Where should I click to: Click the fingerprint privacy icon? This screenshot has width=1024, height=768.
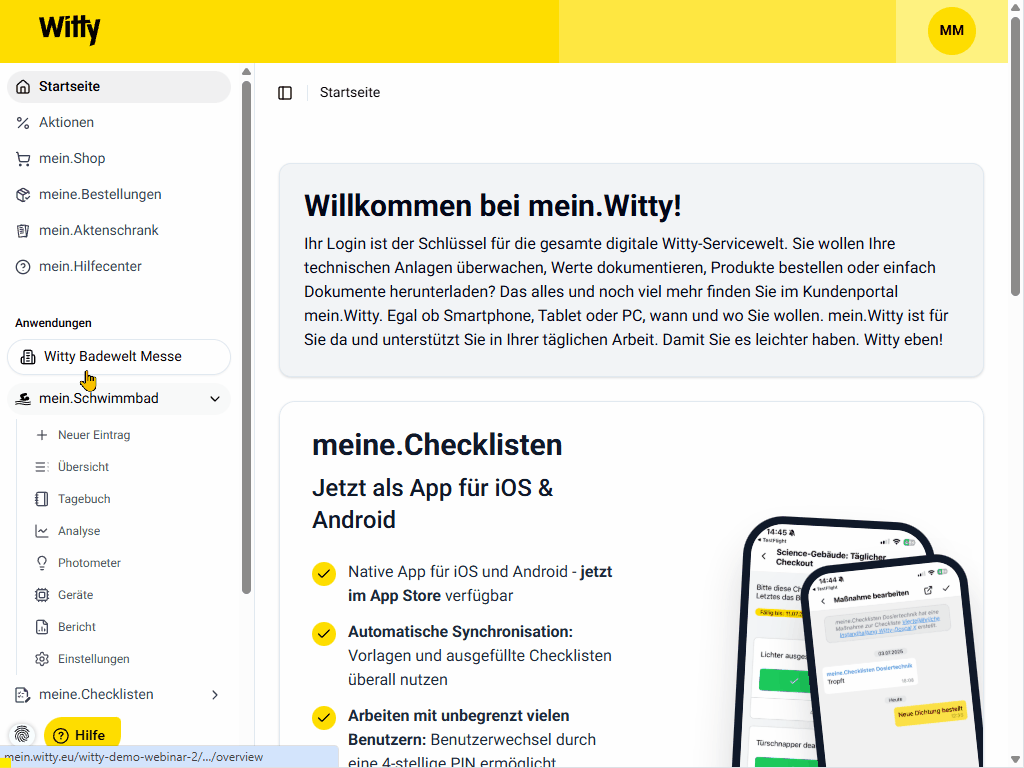(22, 734)
